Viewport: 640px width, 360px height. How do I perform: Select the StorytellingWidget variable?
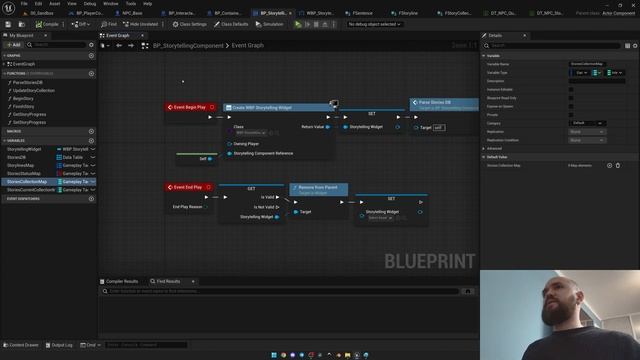click(24, 149)
